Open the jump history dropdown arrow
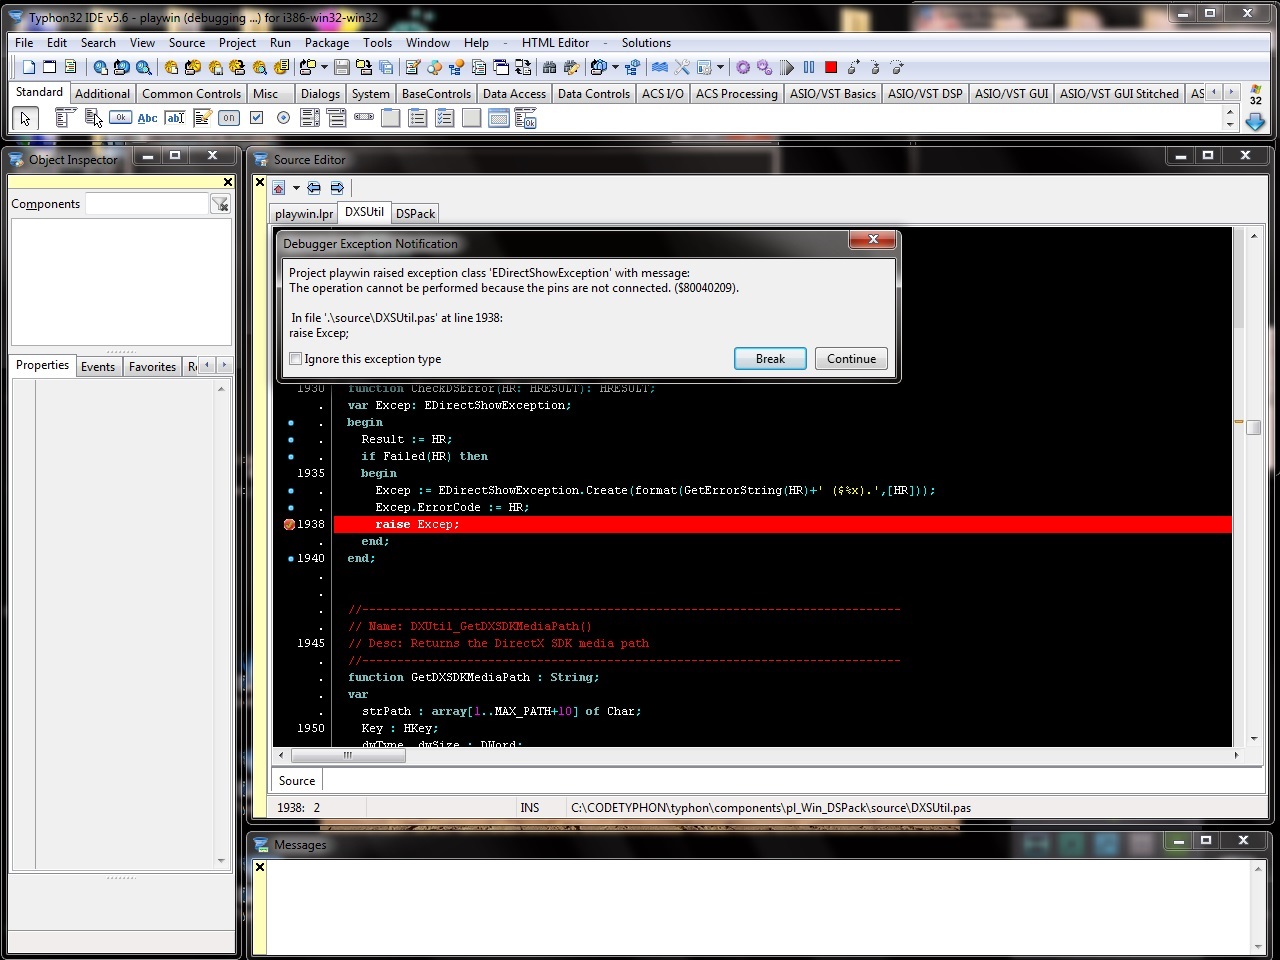Image resolution: width=1280 pixels, height=960 pixels. (x=296, y=188)
